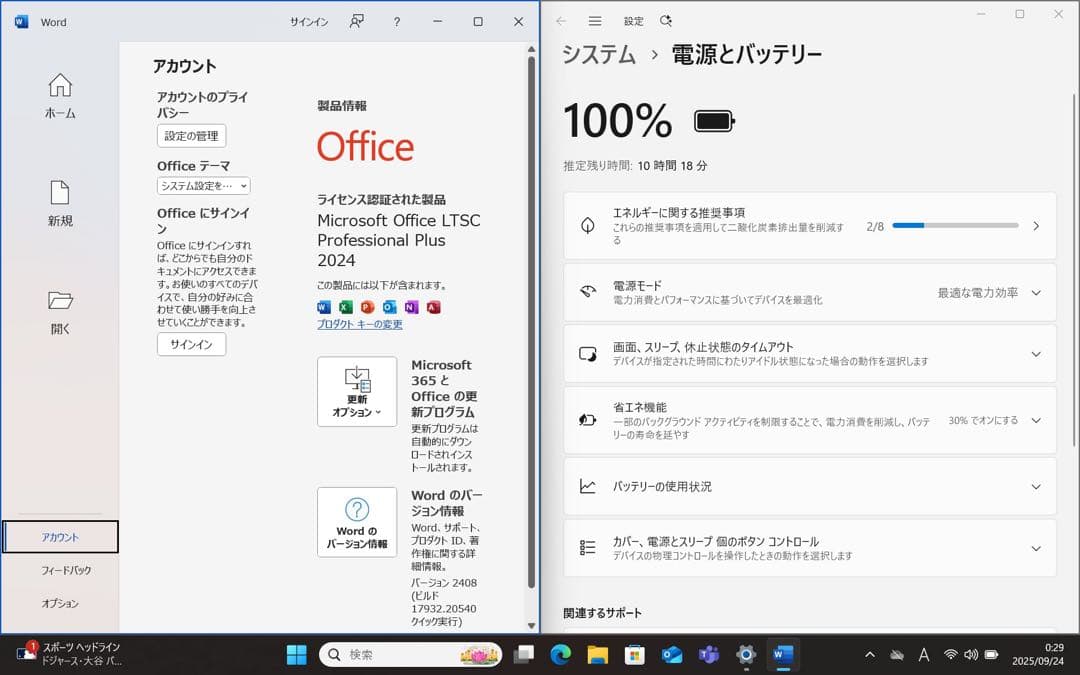Click the Settings gear on the taskbar
This screenshot has width=1080, height=675.
click(746, 654)
